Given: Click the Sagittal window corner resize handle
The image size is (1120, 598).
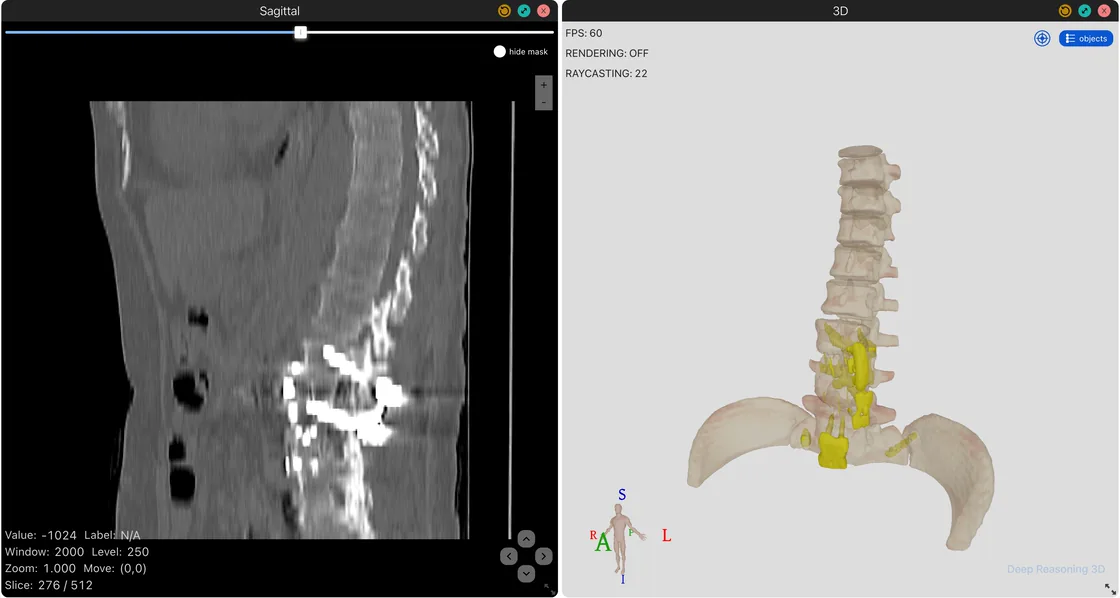Looking at the screenshot, I should [547, 587].
